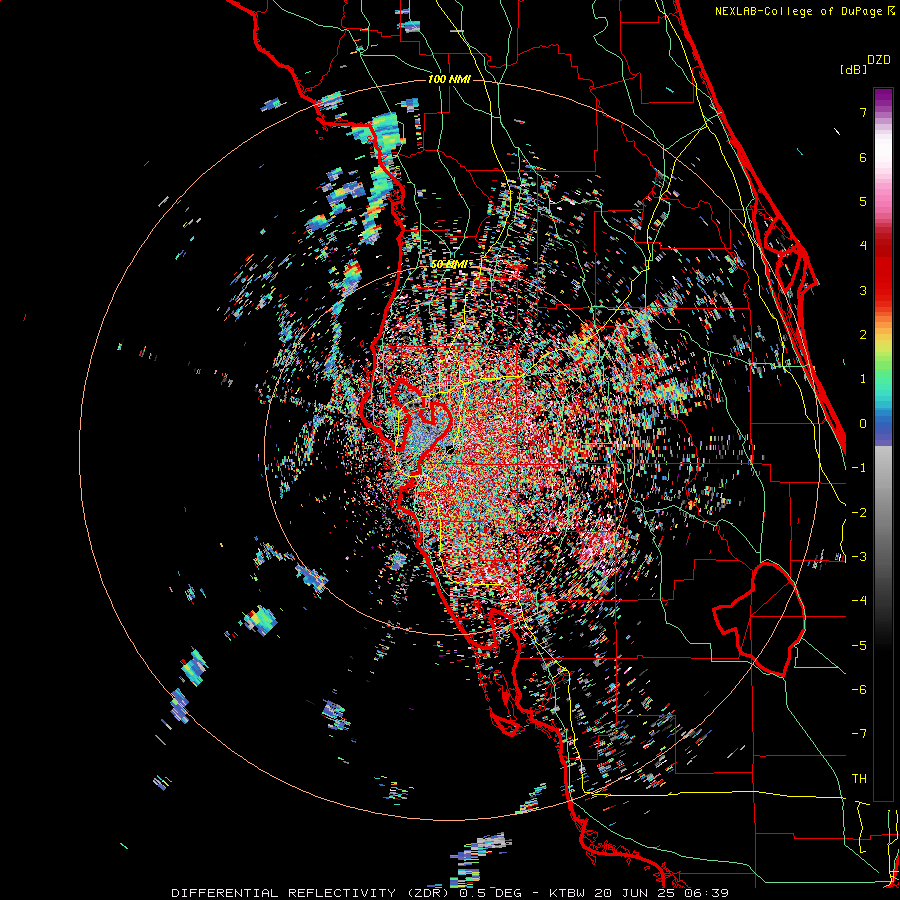The image size is (900, 900).
Task: Select the 2 tick label on the scale
Action: (863, 335)
